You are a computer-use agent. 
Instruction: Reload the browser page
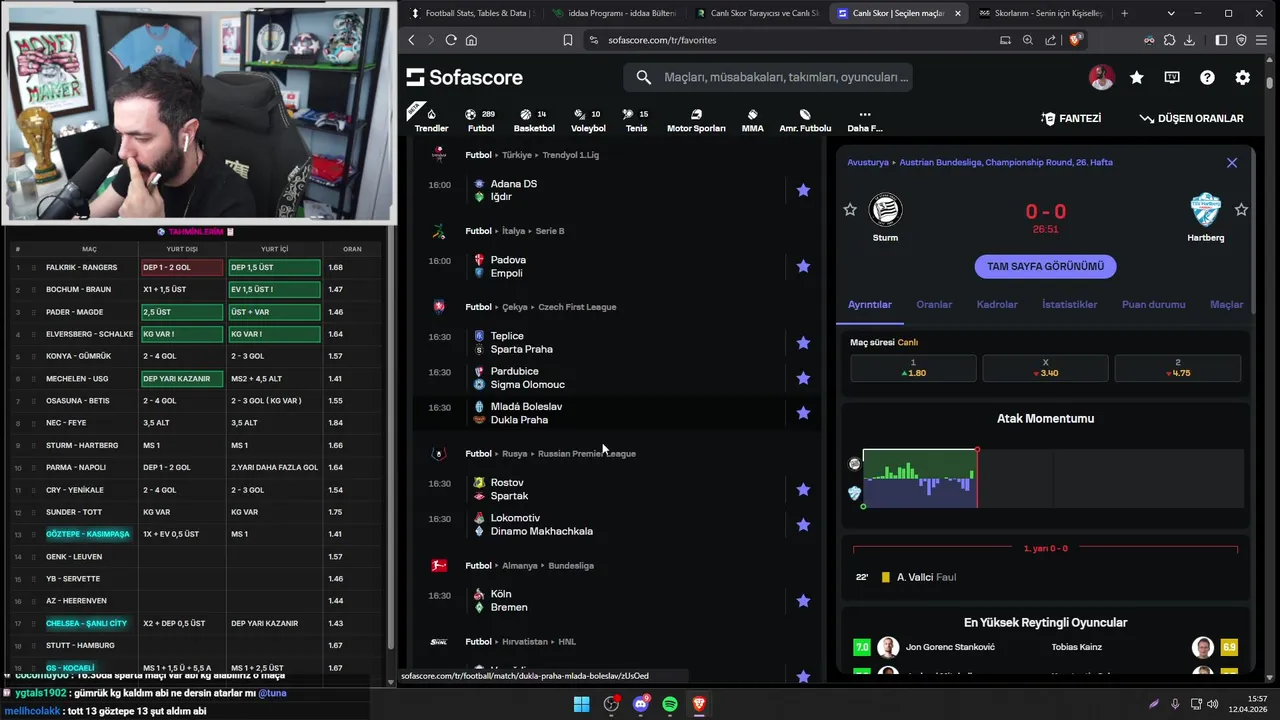[x=451, y=40]
